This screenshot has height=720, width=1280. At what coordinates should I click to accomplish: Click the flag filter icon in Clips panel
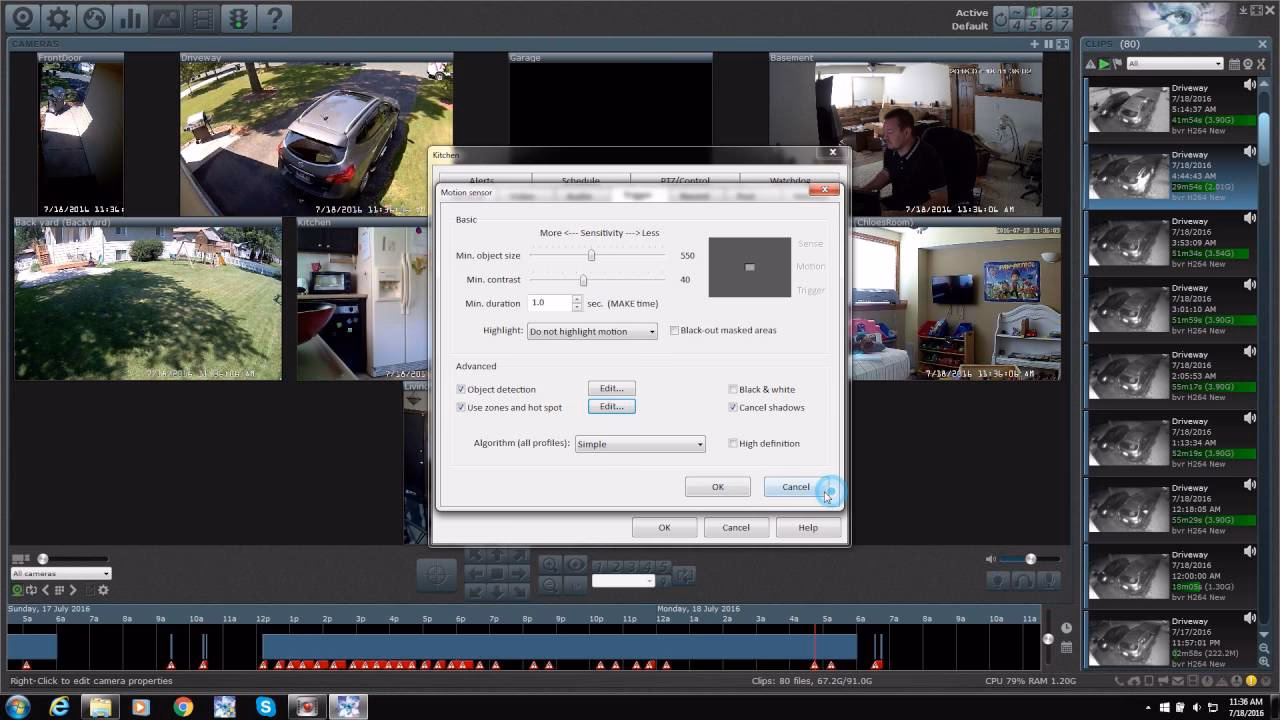1117,63
